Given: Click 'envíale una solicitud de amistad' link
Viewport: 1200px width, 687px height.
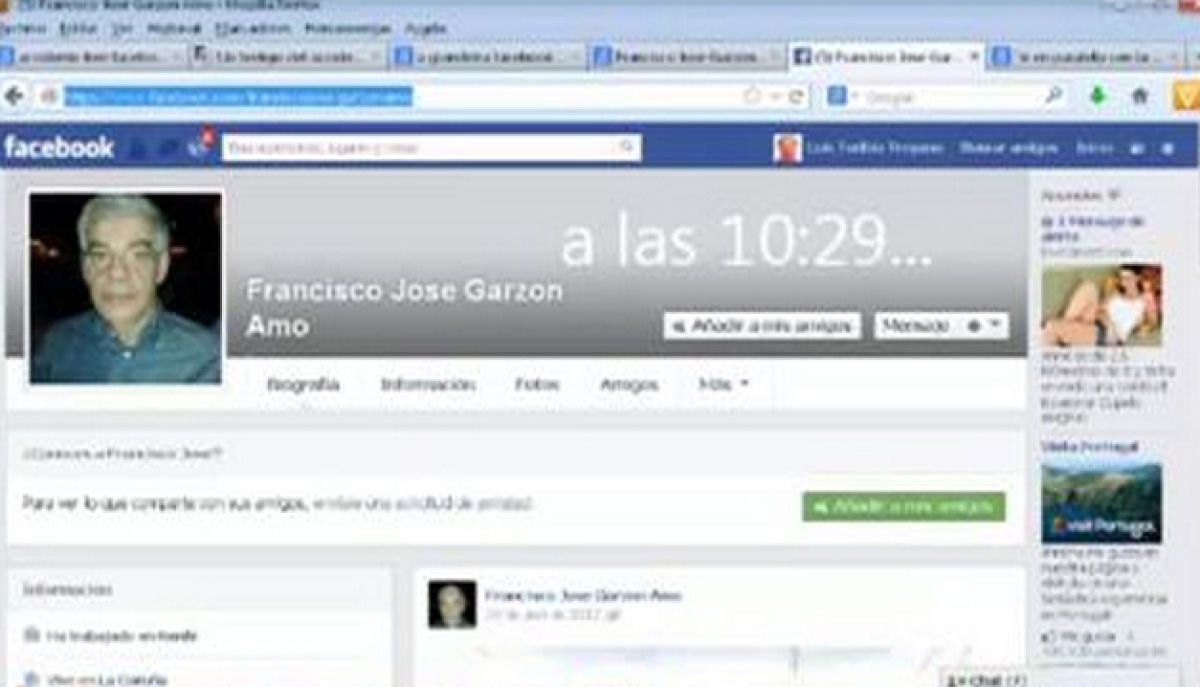Looking at the screenshot, I should (423, 504).
